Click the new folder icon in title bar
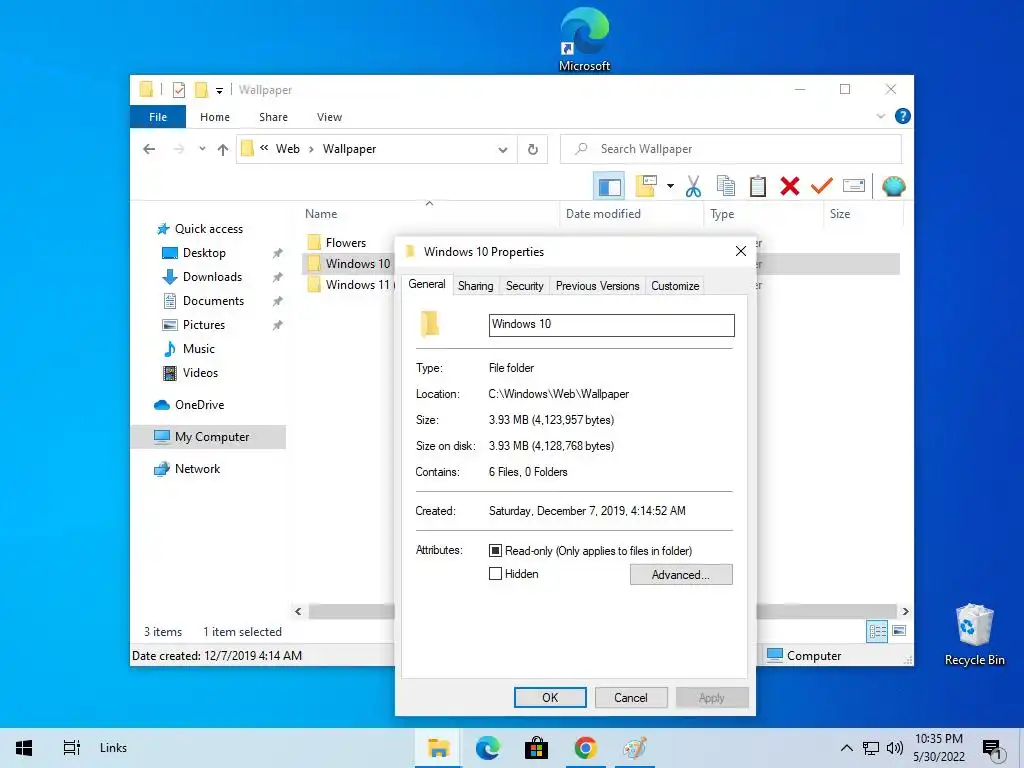This screenshot has width=1024, height=768. point(202,90)
